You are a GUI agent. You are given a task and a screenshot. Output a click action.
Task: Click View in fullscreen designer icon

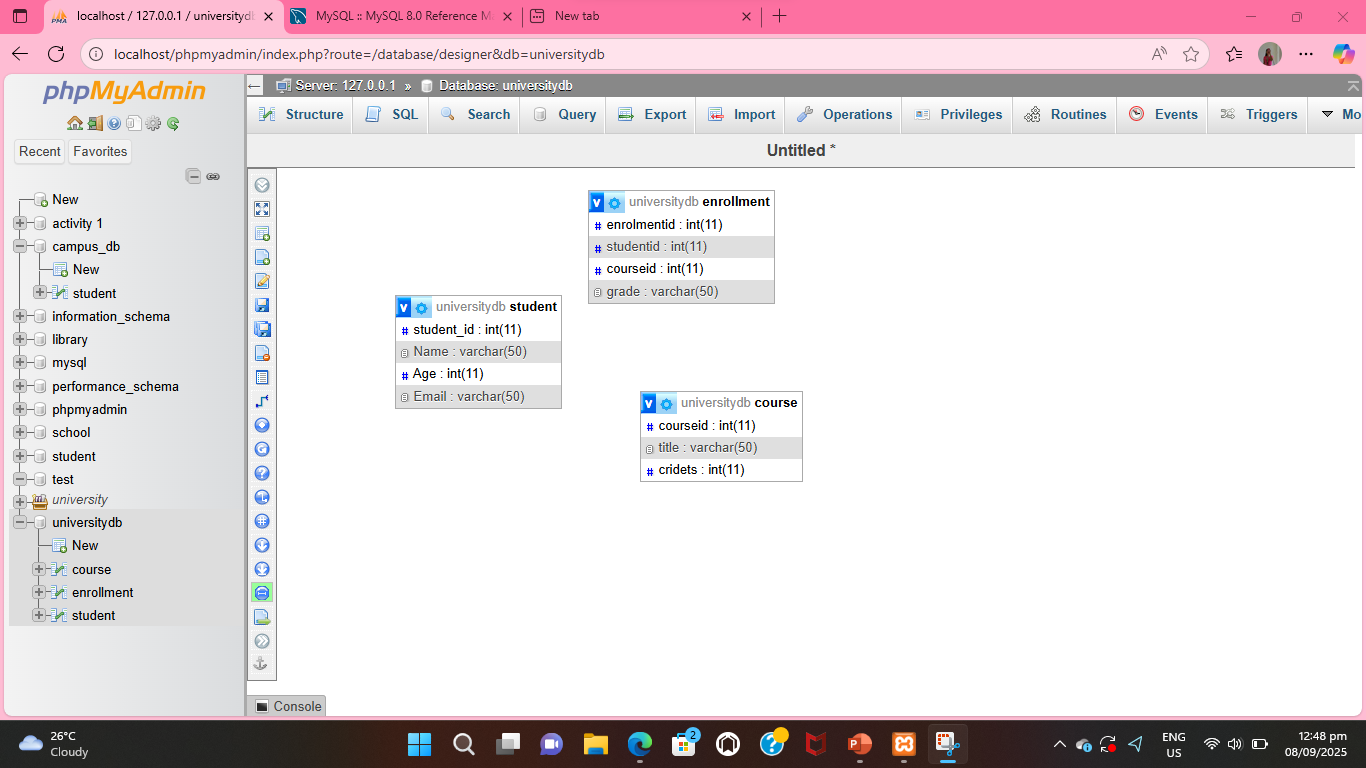pyautogui.click(x=262, y=209)
